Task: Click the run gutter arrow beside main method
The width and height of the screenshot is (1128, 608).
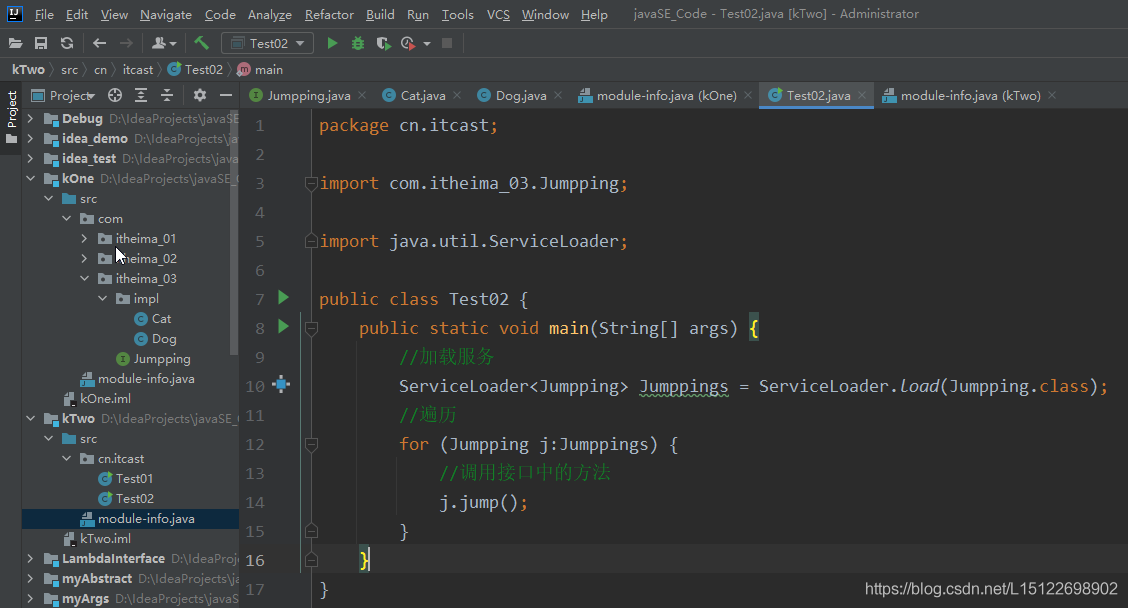Action: point(283,326)
